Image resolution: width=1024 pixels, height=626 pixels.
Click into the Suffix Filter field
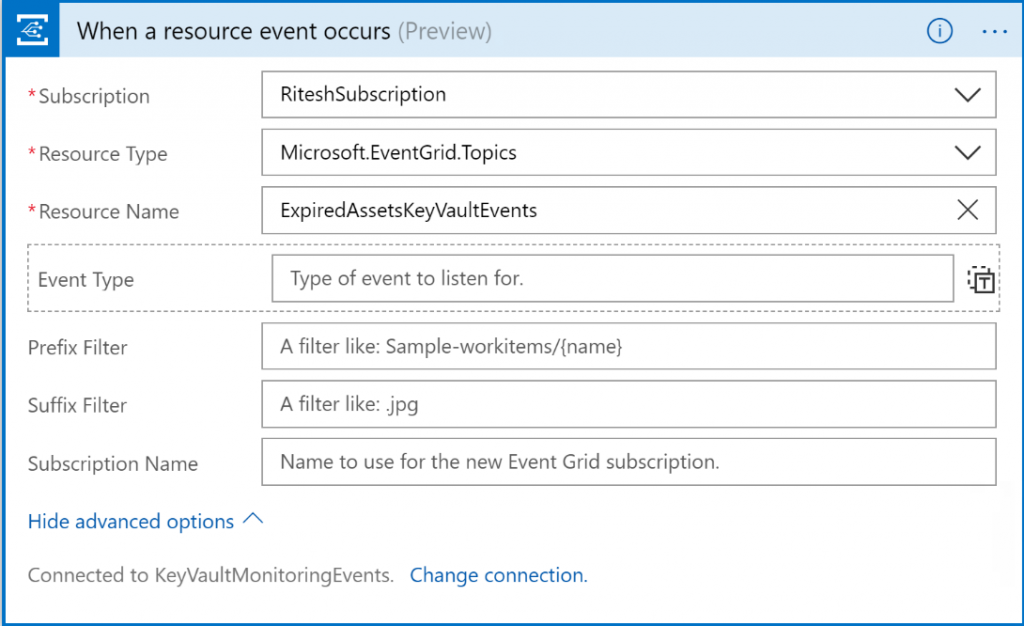[628, 405]
